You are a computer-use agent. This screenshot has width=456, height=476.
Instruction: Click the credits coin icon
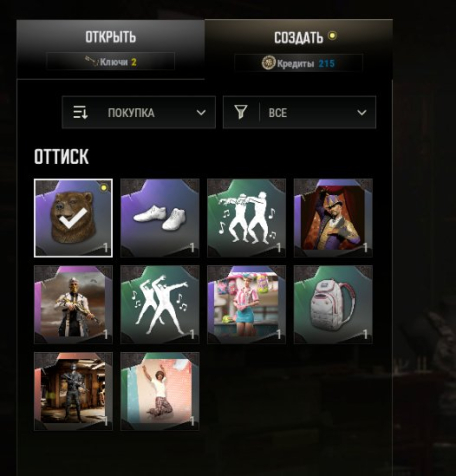(268, 63)
